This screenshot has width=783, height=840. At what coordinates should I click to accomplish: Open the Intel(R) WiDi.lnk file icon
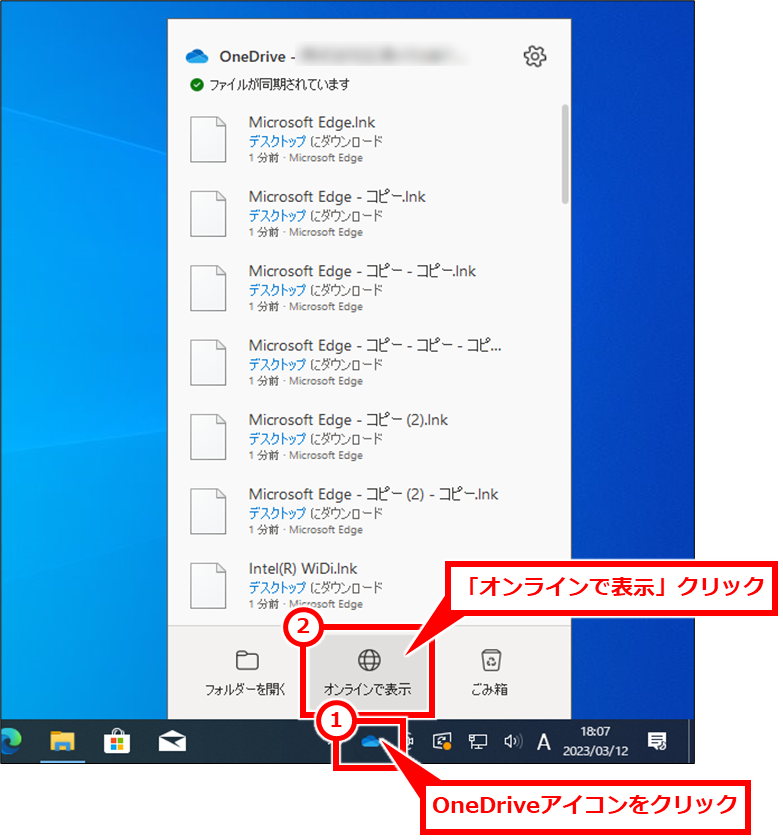coord(208,586)
